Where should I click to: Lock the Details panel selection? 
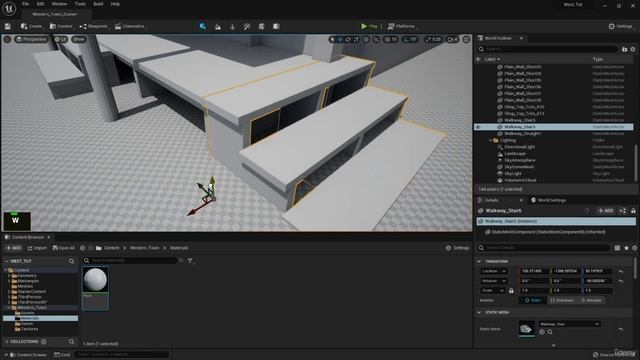click(633, 211)
